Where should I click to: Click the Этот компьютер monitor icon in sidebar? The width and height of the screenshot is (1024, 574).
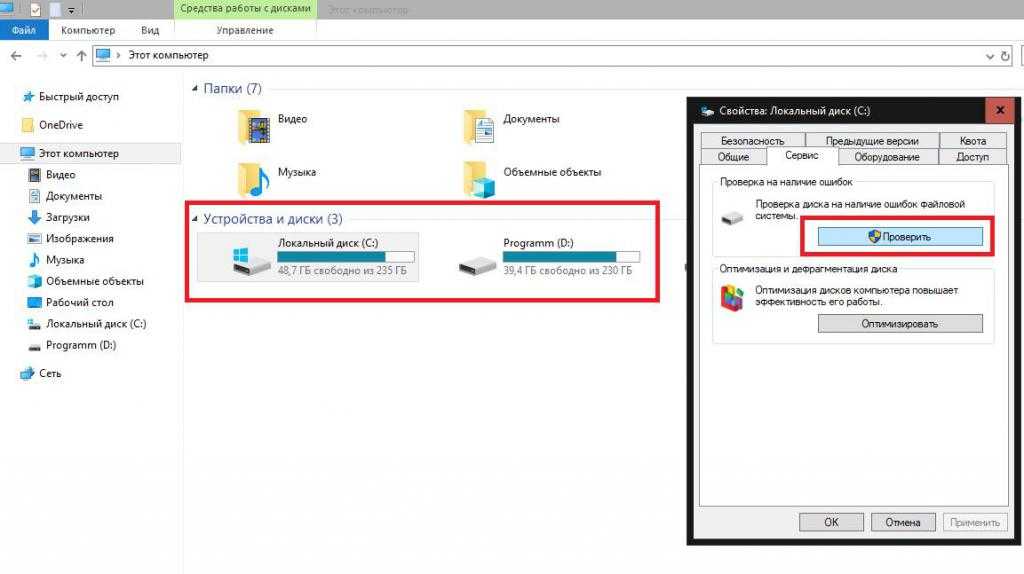pyautogui.click(x=27, y=153)
